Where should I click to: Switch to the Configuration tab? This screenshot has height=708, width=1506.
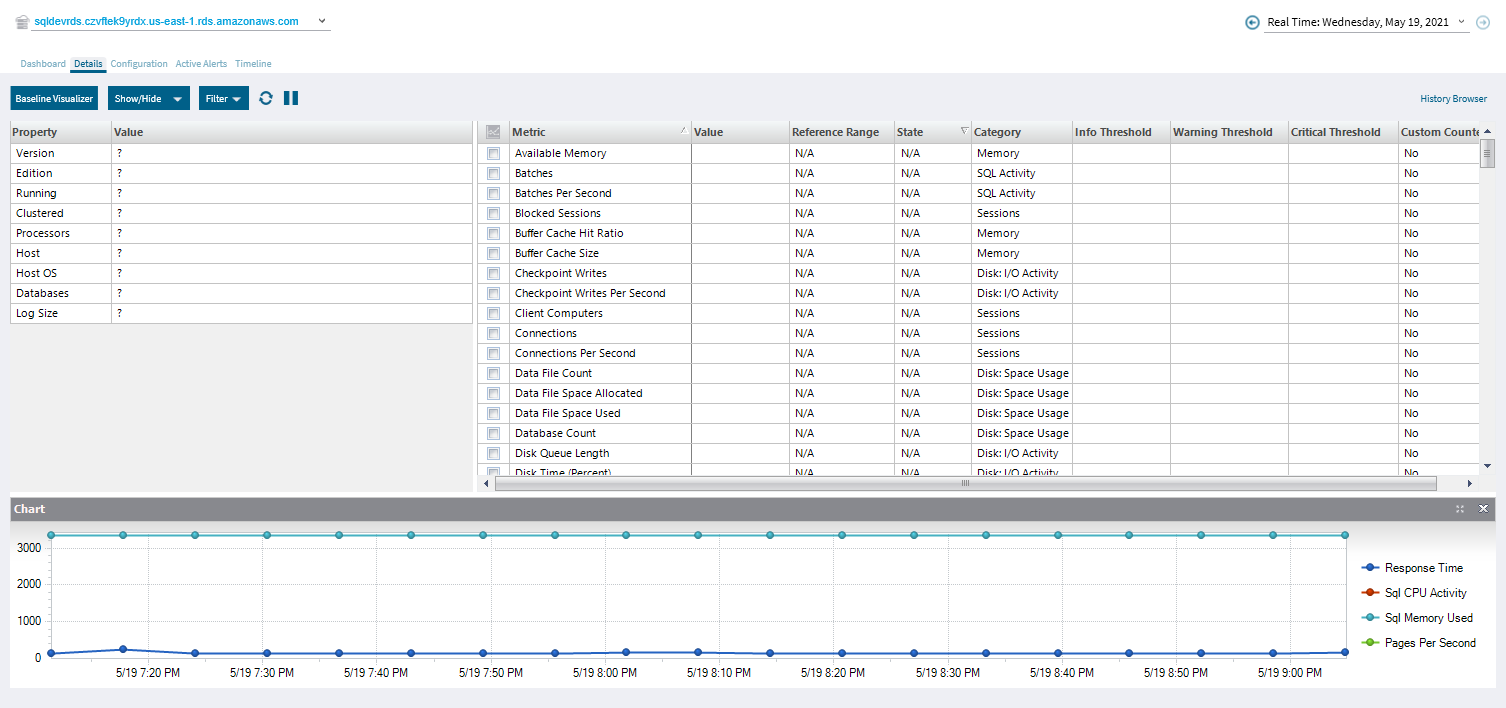pos(139,64)
